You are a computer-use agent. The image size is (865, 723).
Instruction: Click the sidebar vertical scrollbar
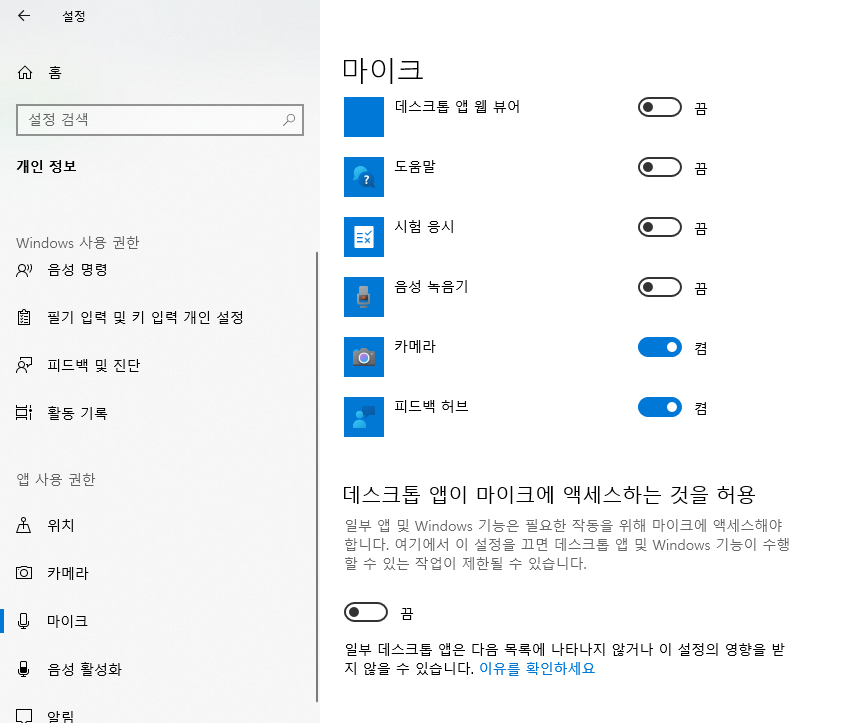point(317,477)
